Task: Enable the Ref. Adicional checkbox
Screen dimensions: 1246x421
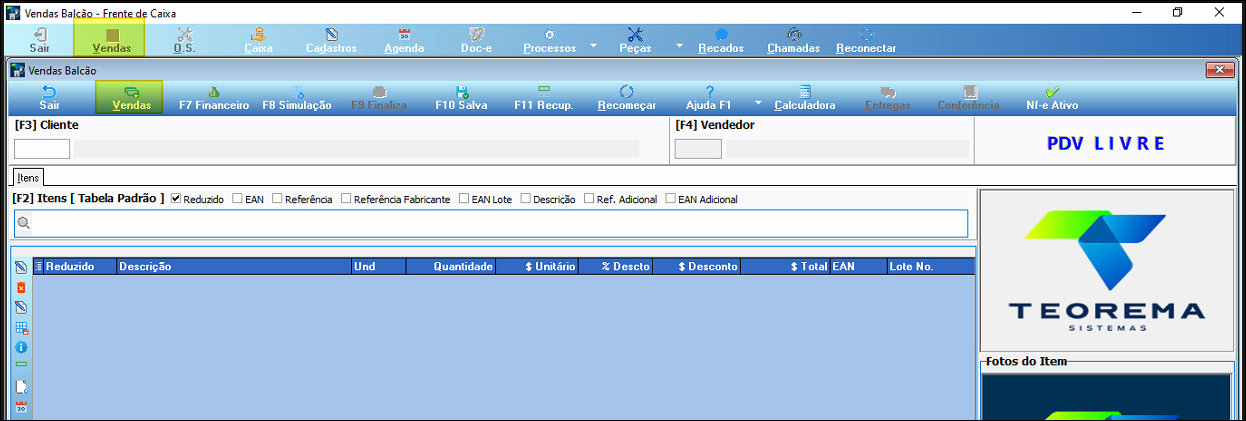Action: [x=589, y=199]
